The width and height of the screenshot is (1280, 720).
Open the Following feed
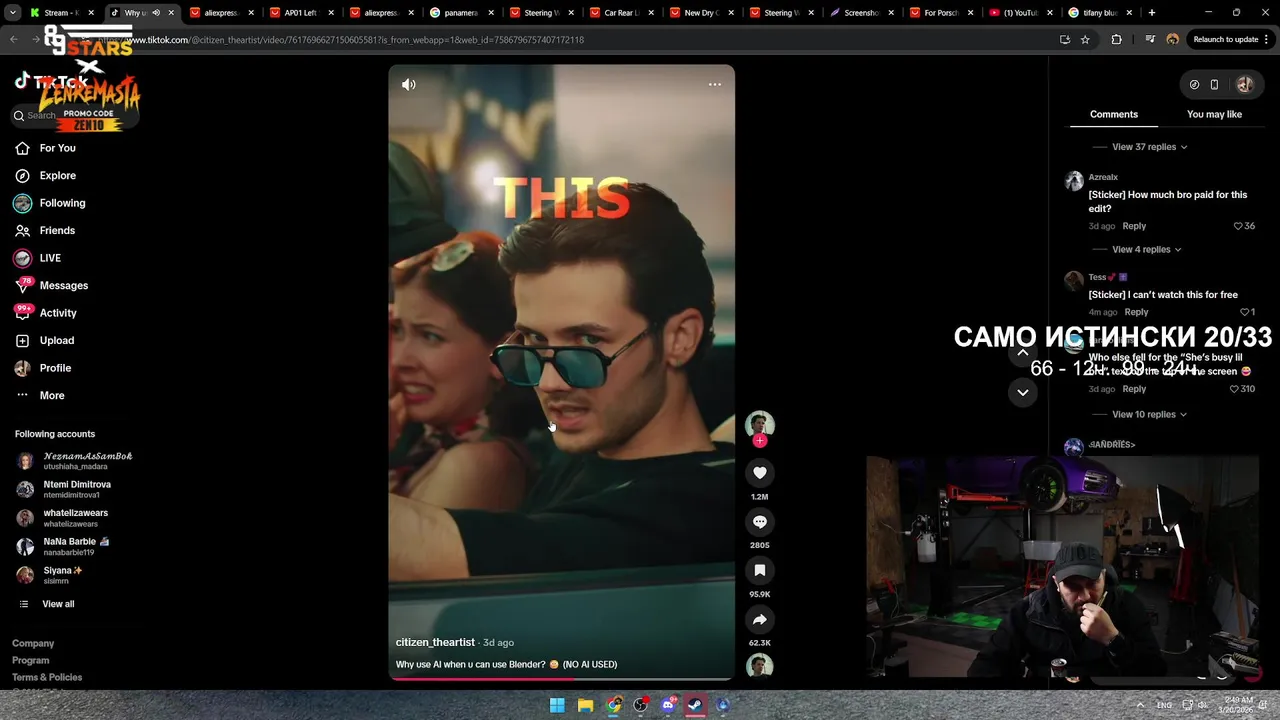tap(62, 203)
